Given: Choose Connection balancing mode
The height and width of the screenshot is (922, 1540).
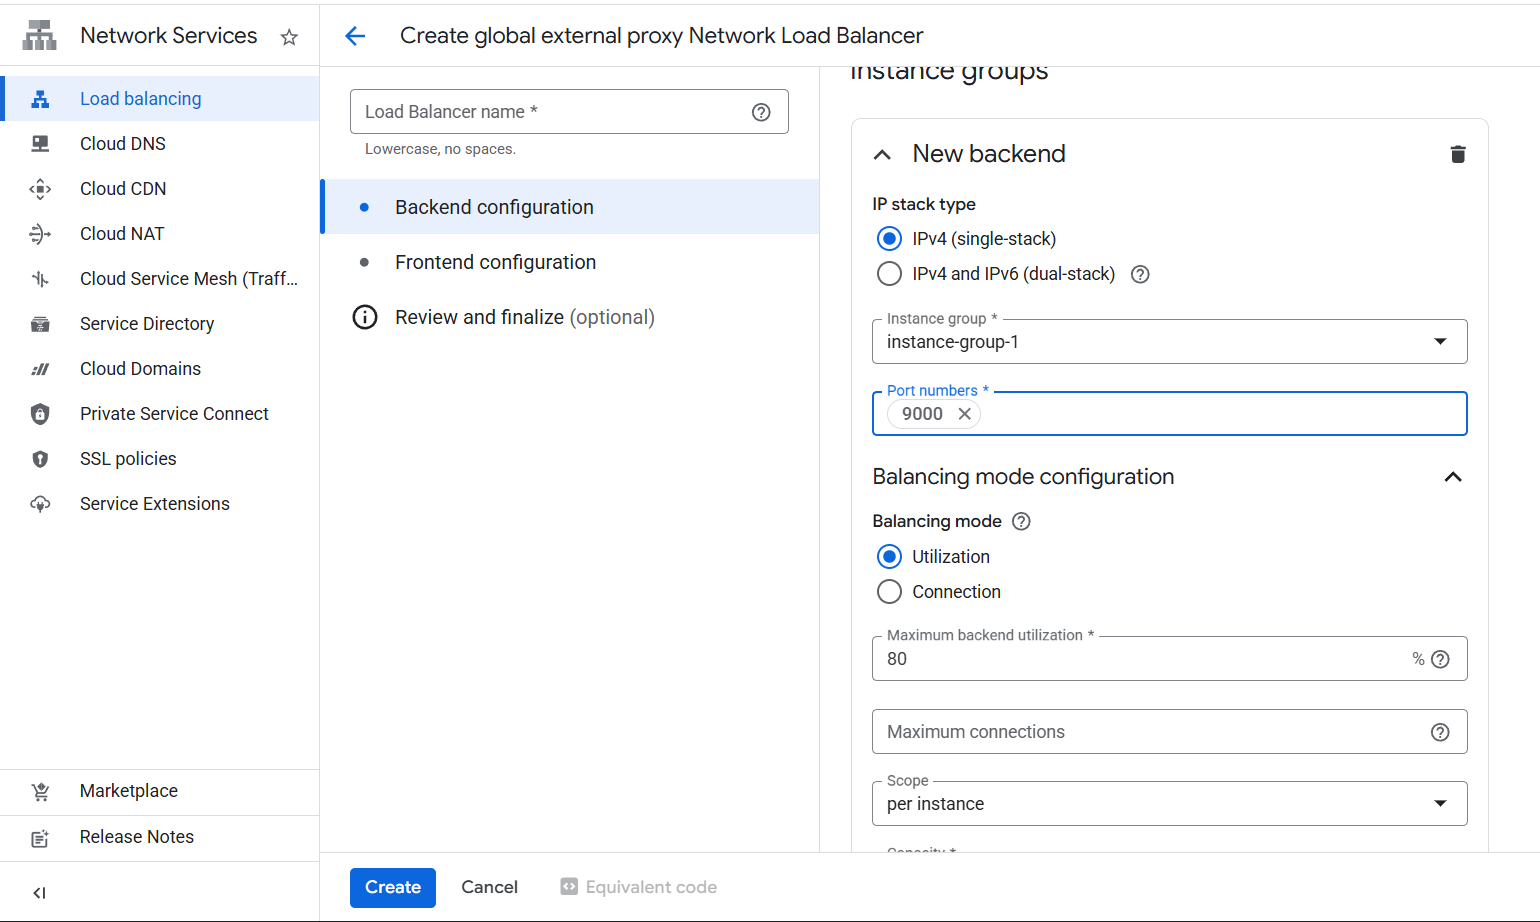Looking at the screenshot, I should tap(889, 592).
